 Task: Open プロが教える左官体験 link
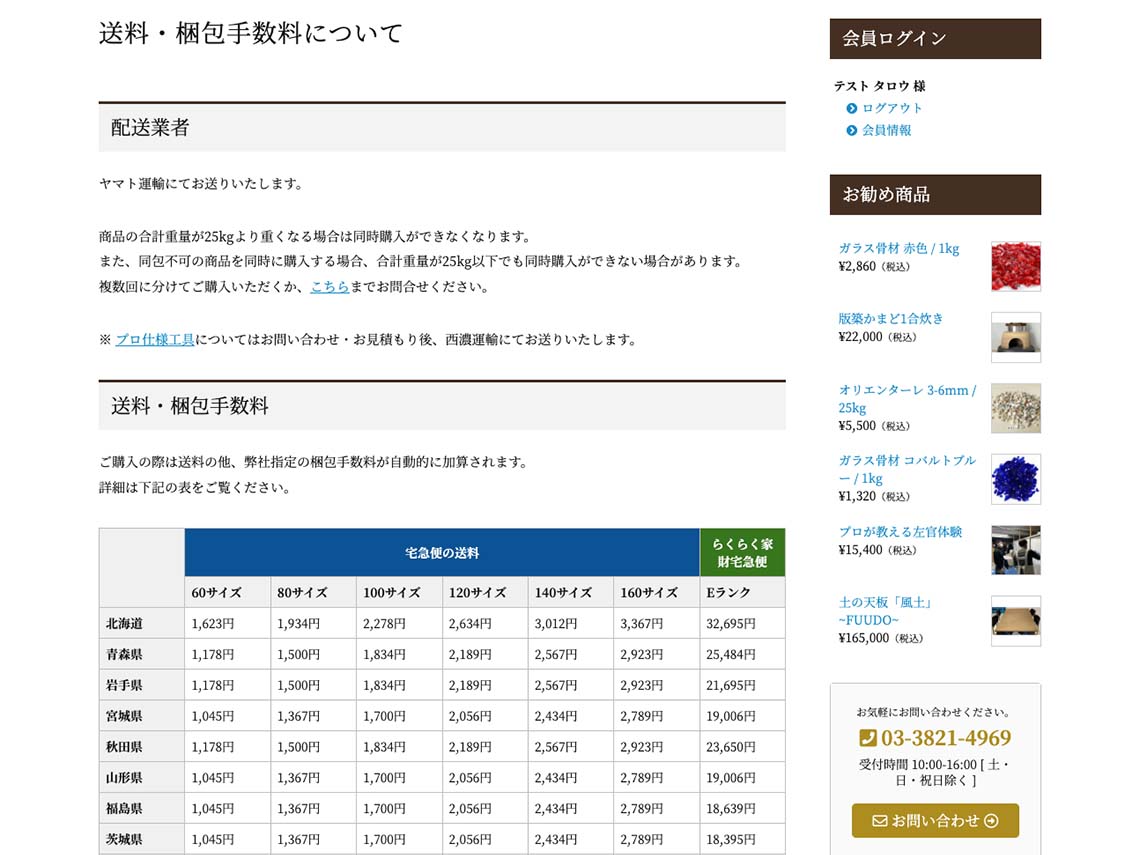[x=900, y=532]
